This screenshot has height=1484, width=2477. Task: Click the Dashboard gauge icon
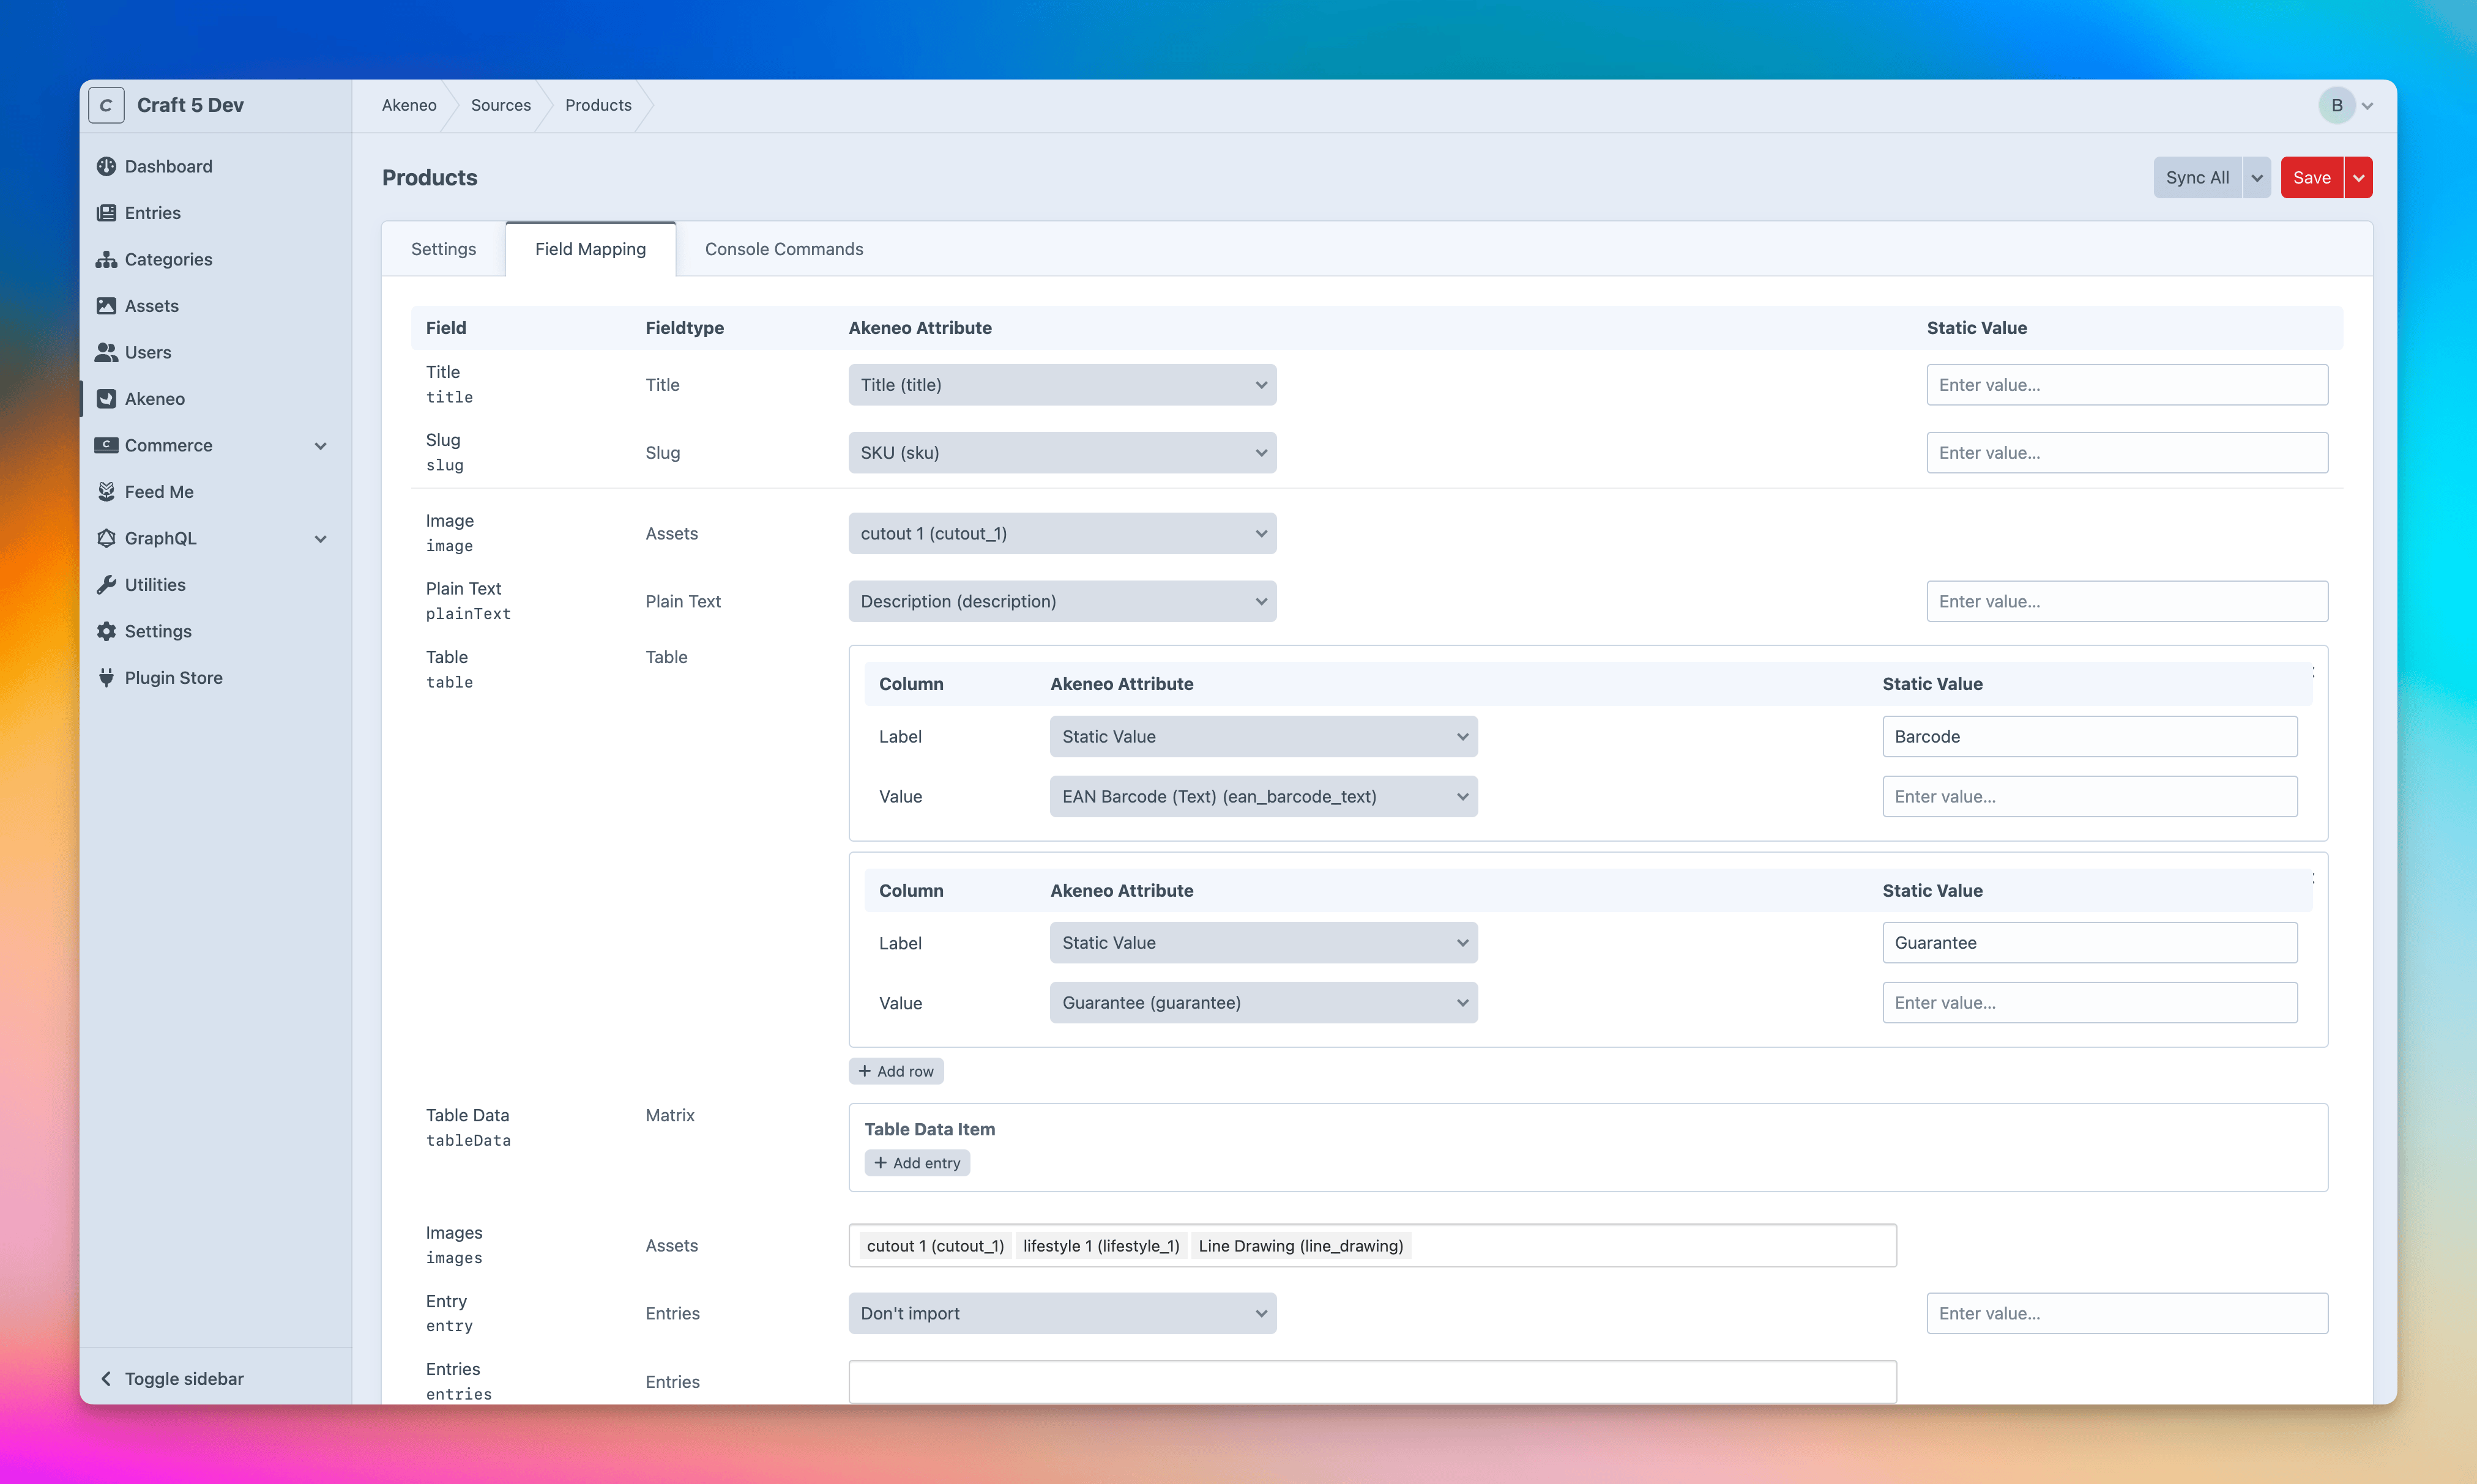[x=106, y=166]
